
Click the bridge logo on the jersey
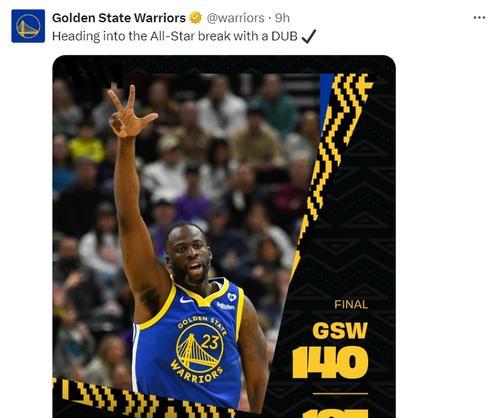pos(199,349)
